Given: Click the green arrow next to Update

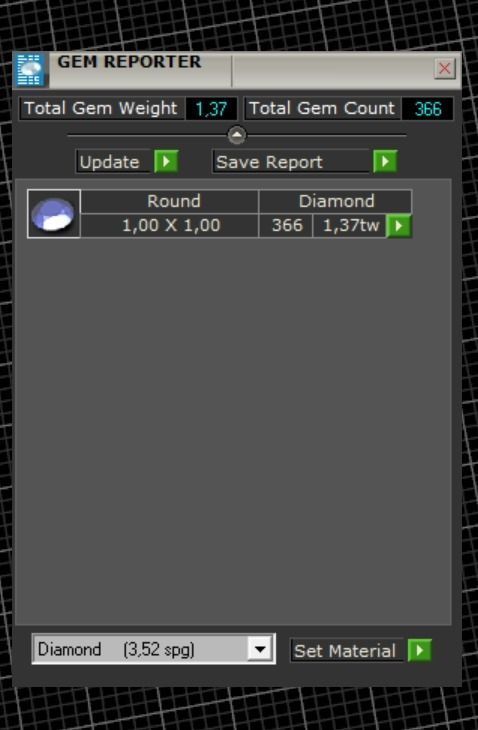Looking at the screenshot, I should (166, 162).
